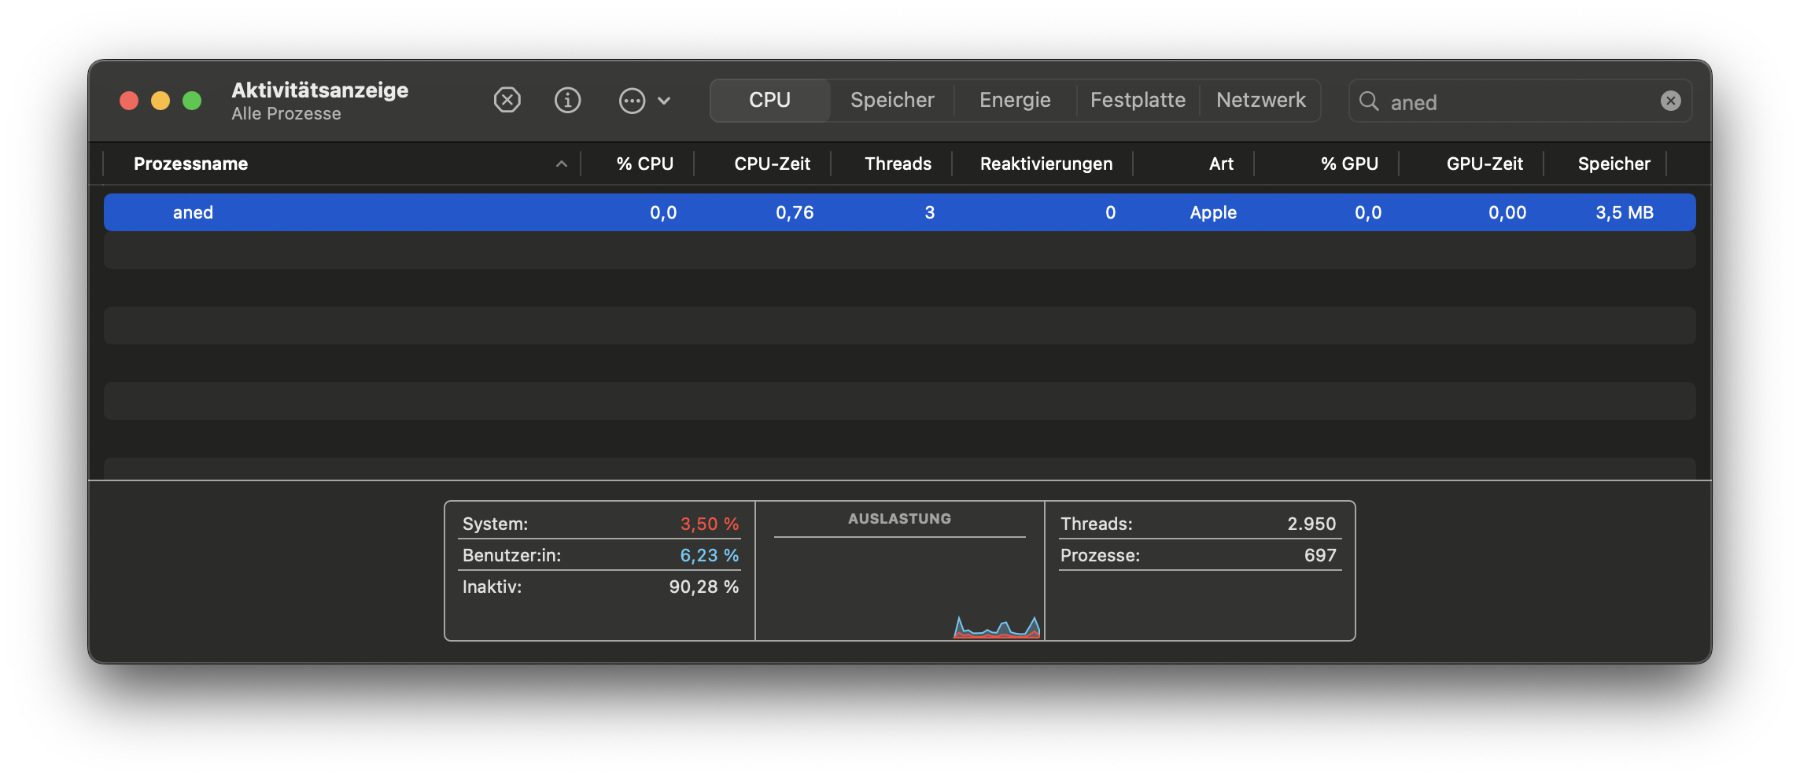The image size is (1800, 780).
Task: Select the aned process row
Action: tap(898, 212)
